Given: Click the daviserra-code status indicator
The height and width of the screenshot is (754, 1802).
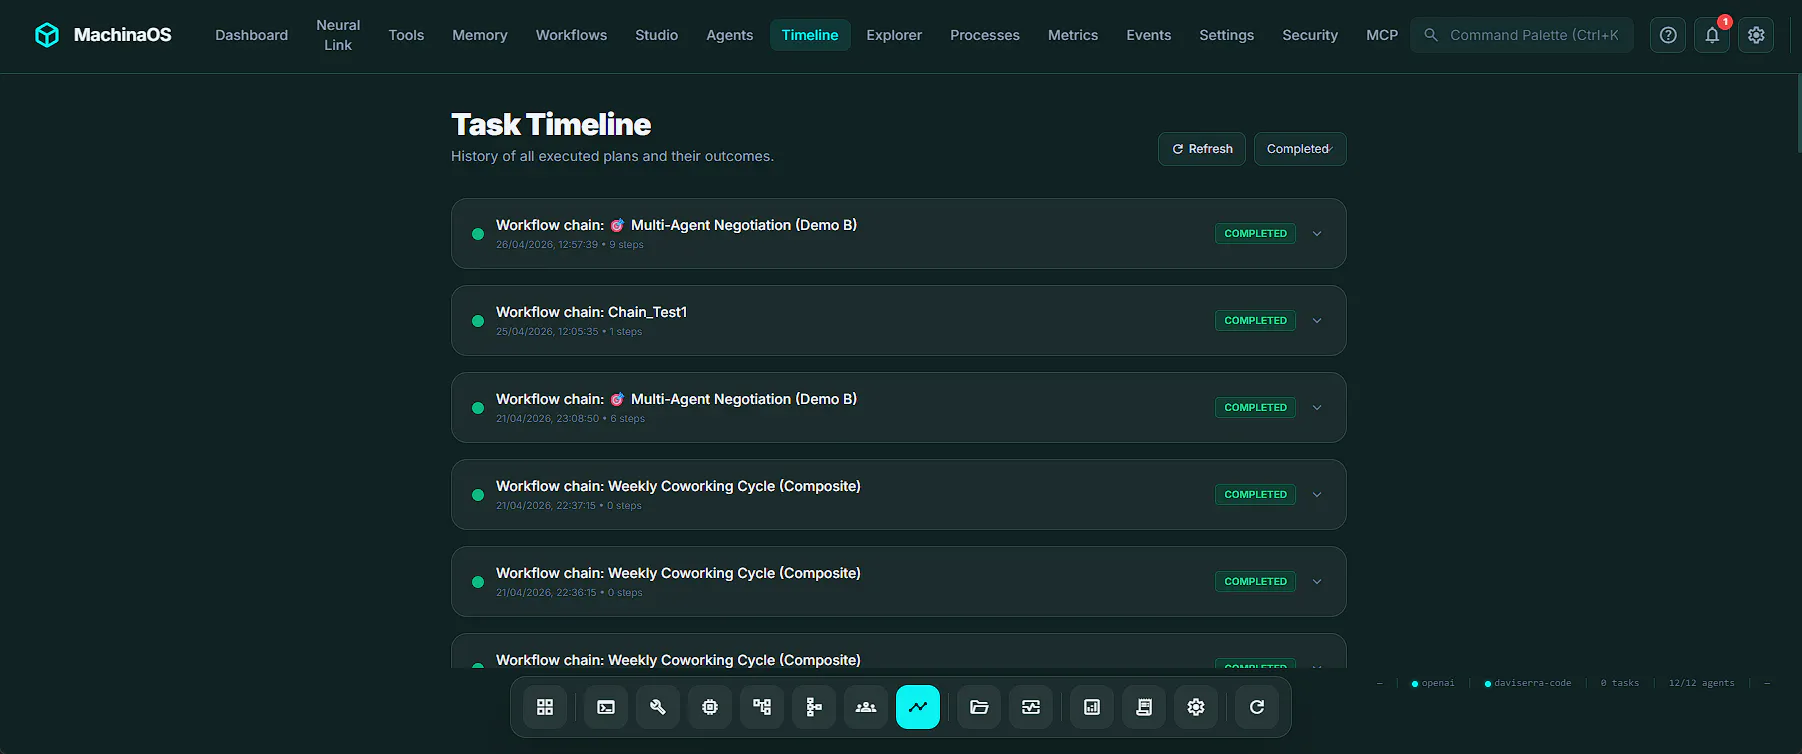Looking at the screenshot, I should (1528, 683).
